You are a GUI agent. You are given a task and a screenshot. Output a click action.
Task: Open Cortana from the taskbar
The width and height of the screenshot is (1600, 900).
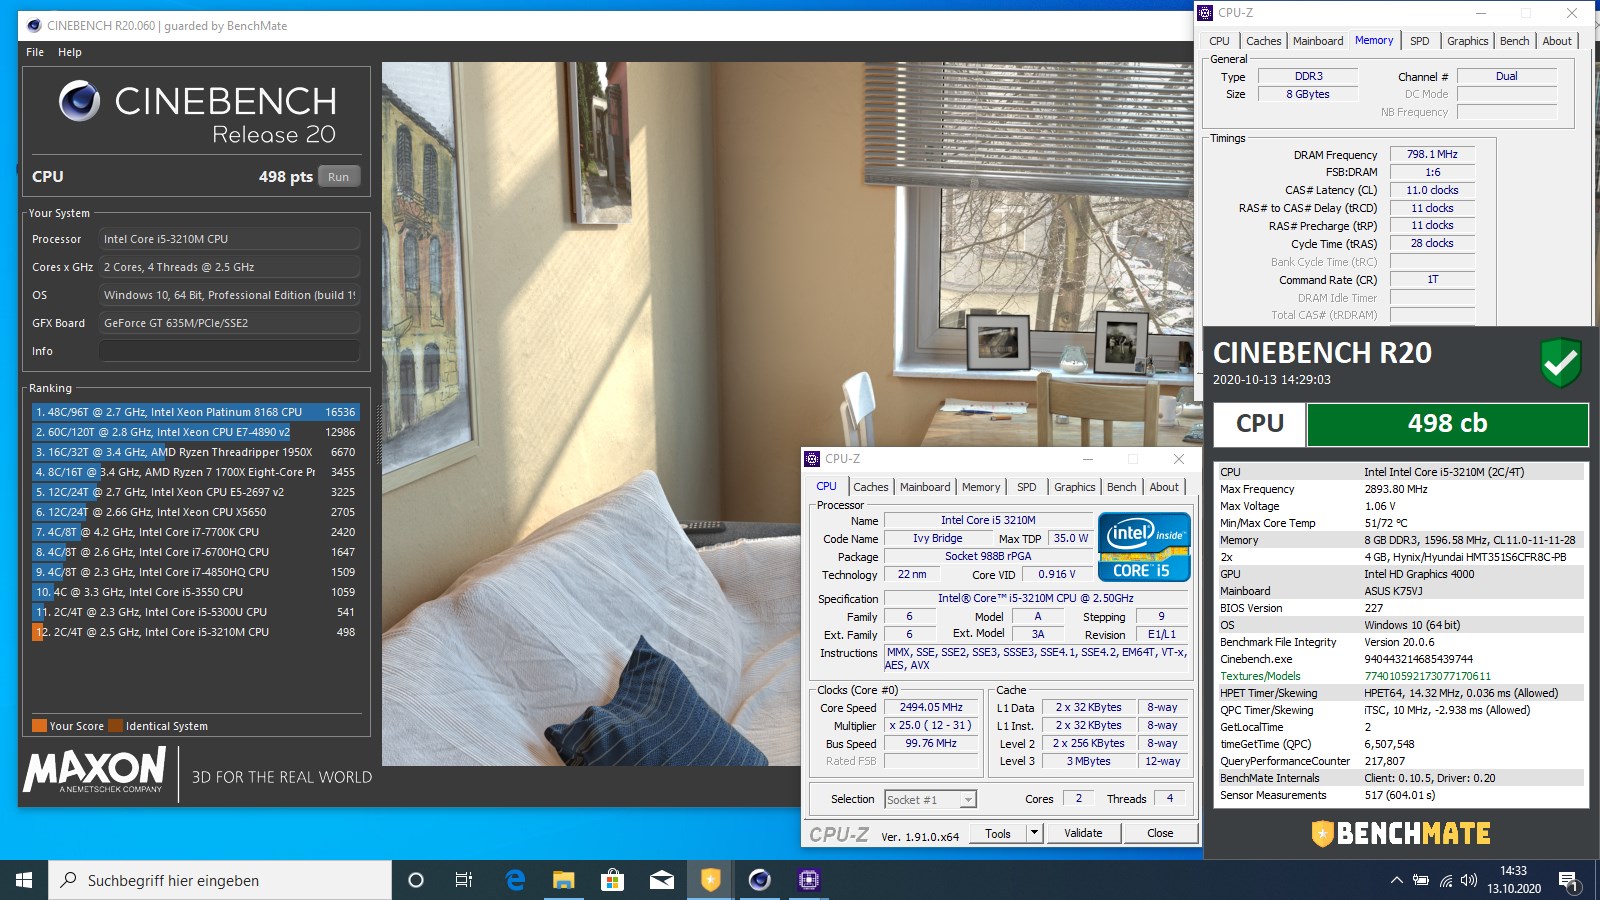[416, 880]
